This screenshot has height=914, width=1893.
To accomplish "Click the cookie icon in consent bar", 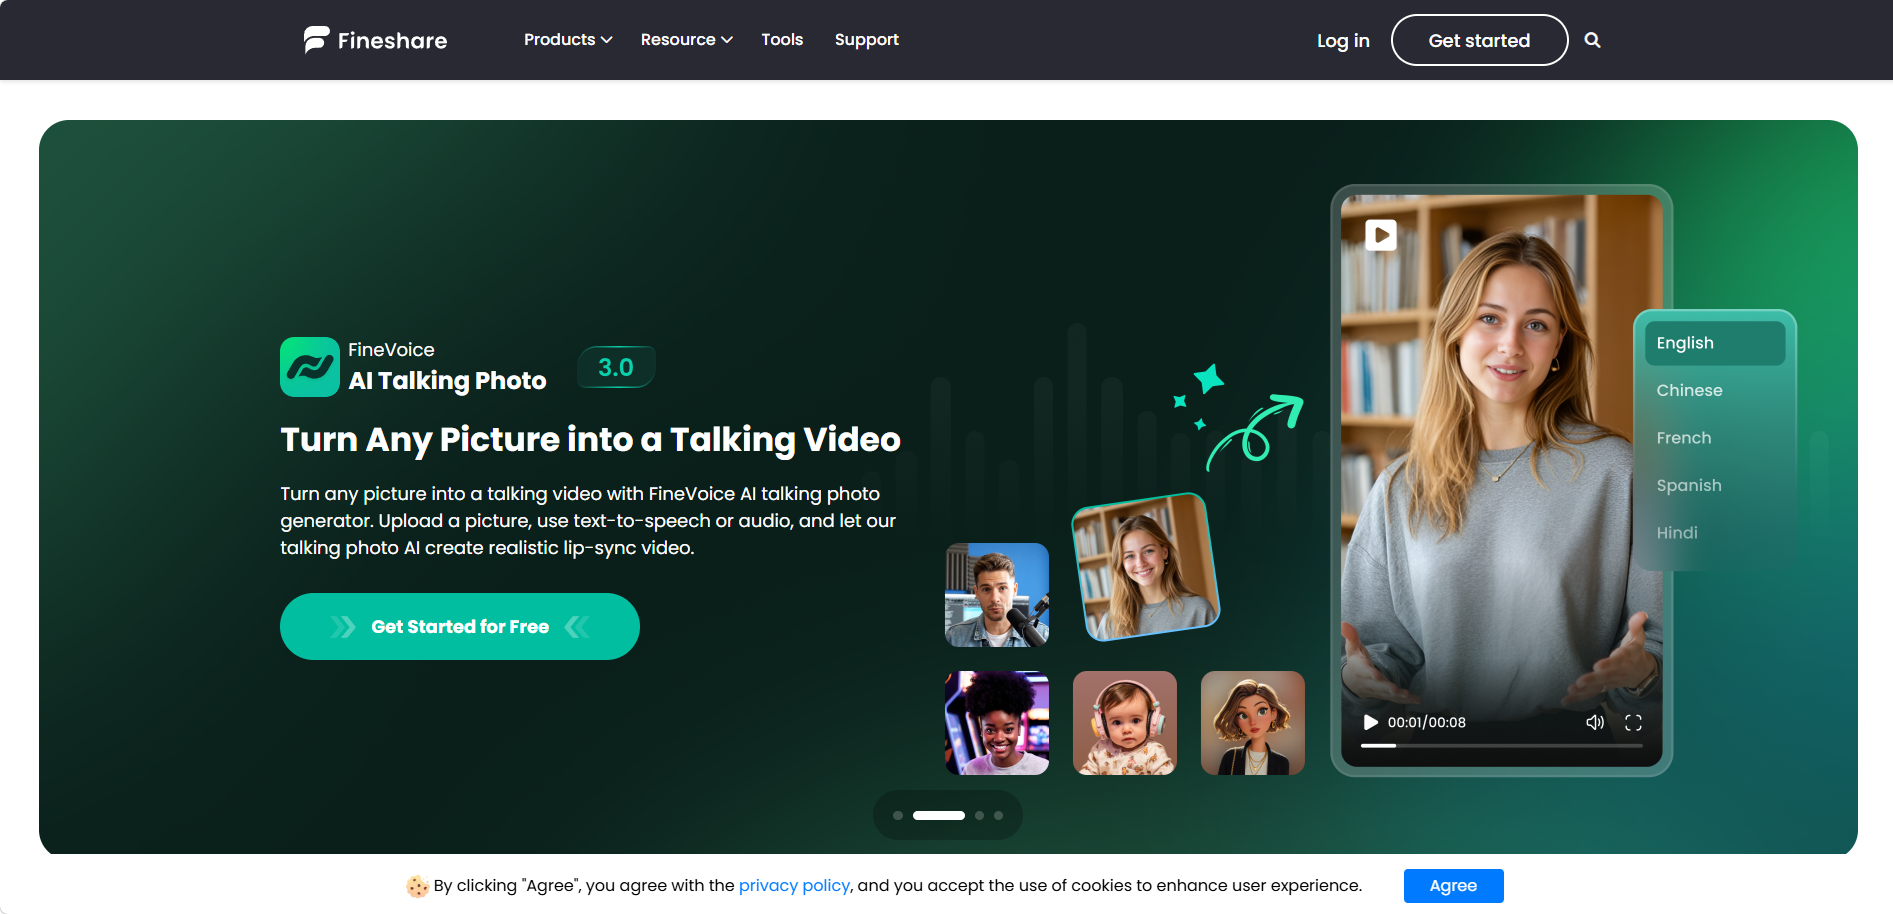I will pos(417,886).
